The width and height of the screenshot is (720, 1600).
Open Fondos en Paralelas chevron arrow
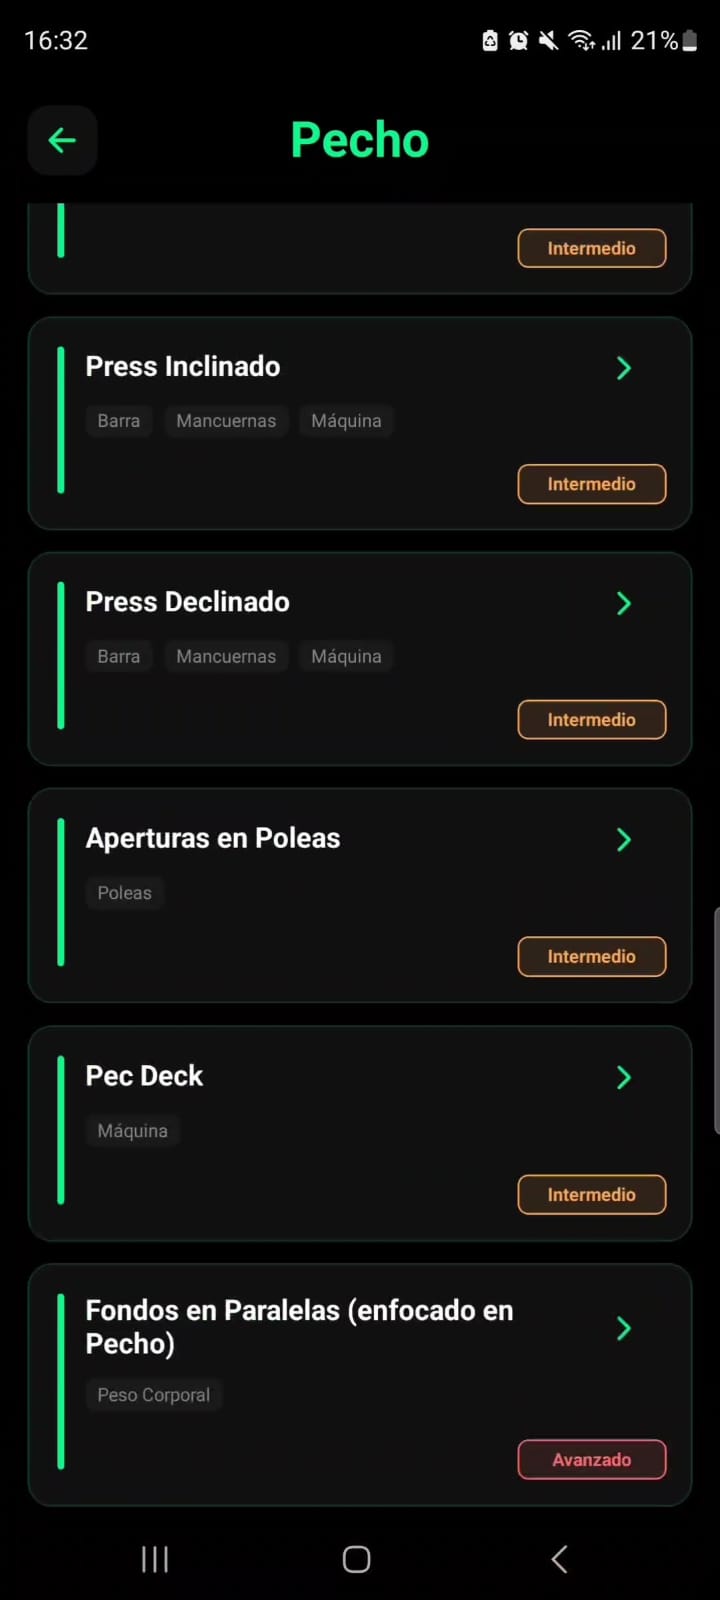[624, 1328]
